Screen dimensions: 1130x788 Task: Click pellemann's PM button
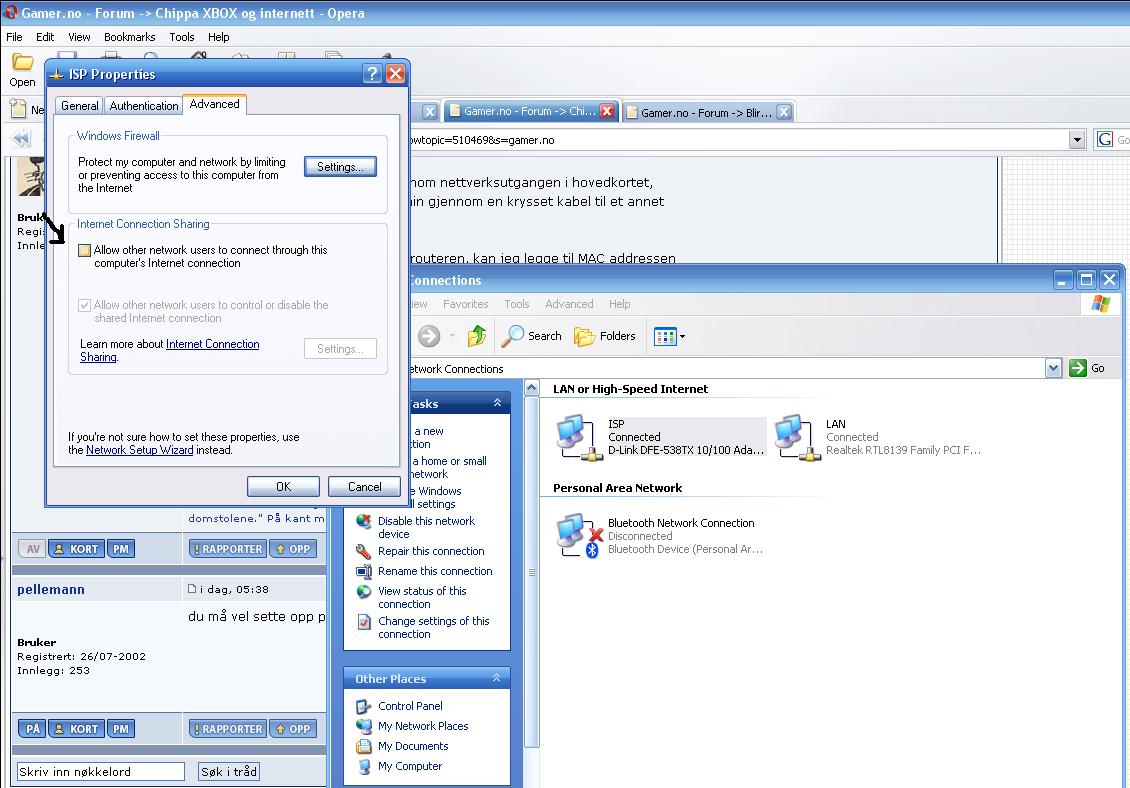click(x=121, y=729)
